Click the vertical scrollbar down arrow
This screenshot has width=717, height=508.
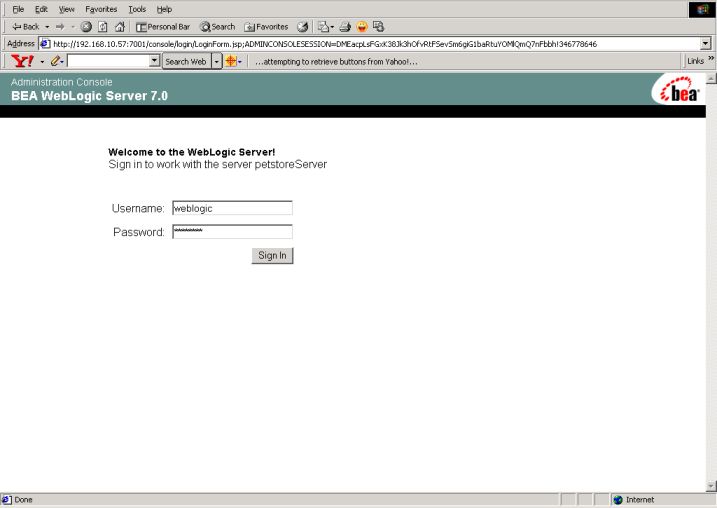[x=711, y=486]
